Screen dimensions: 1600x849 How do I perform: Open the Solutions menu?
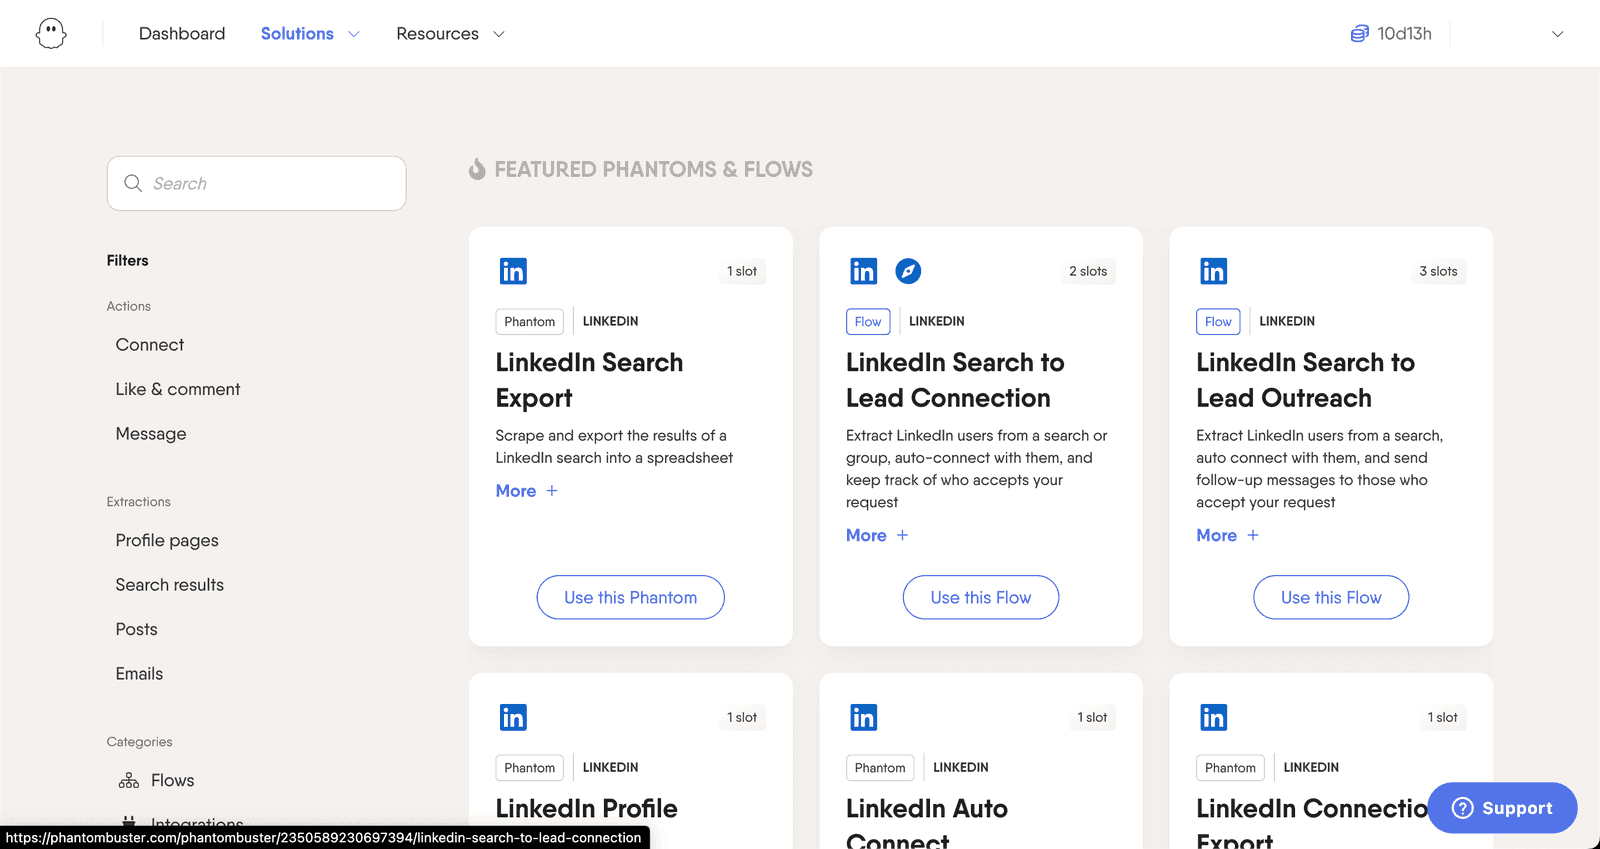click(x=297, y=33)
